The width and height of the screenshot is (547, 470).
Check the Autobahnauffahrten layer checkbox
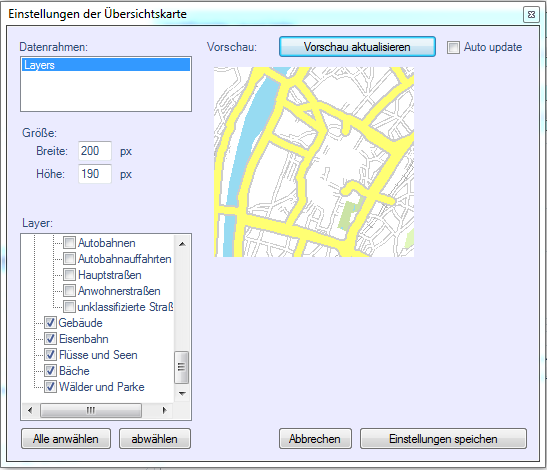pyautogui.click(x=69, y=259)
